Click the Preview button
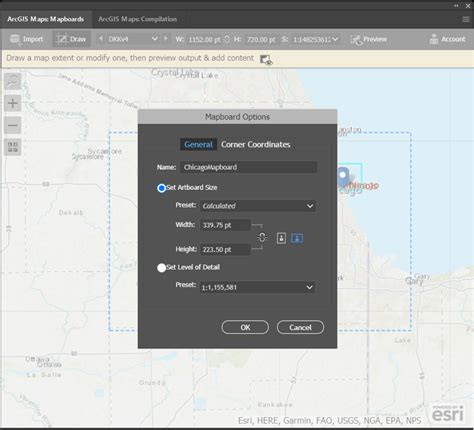This screenshot has width=474, height=430. (x=369, y=39)
